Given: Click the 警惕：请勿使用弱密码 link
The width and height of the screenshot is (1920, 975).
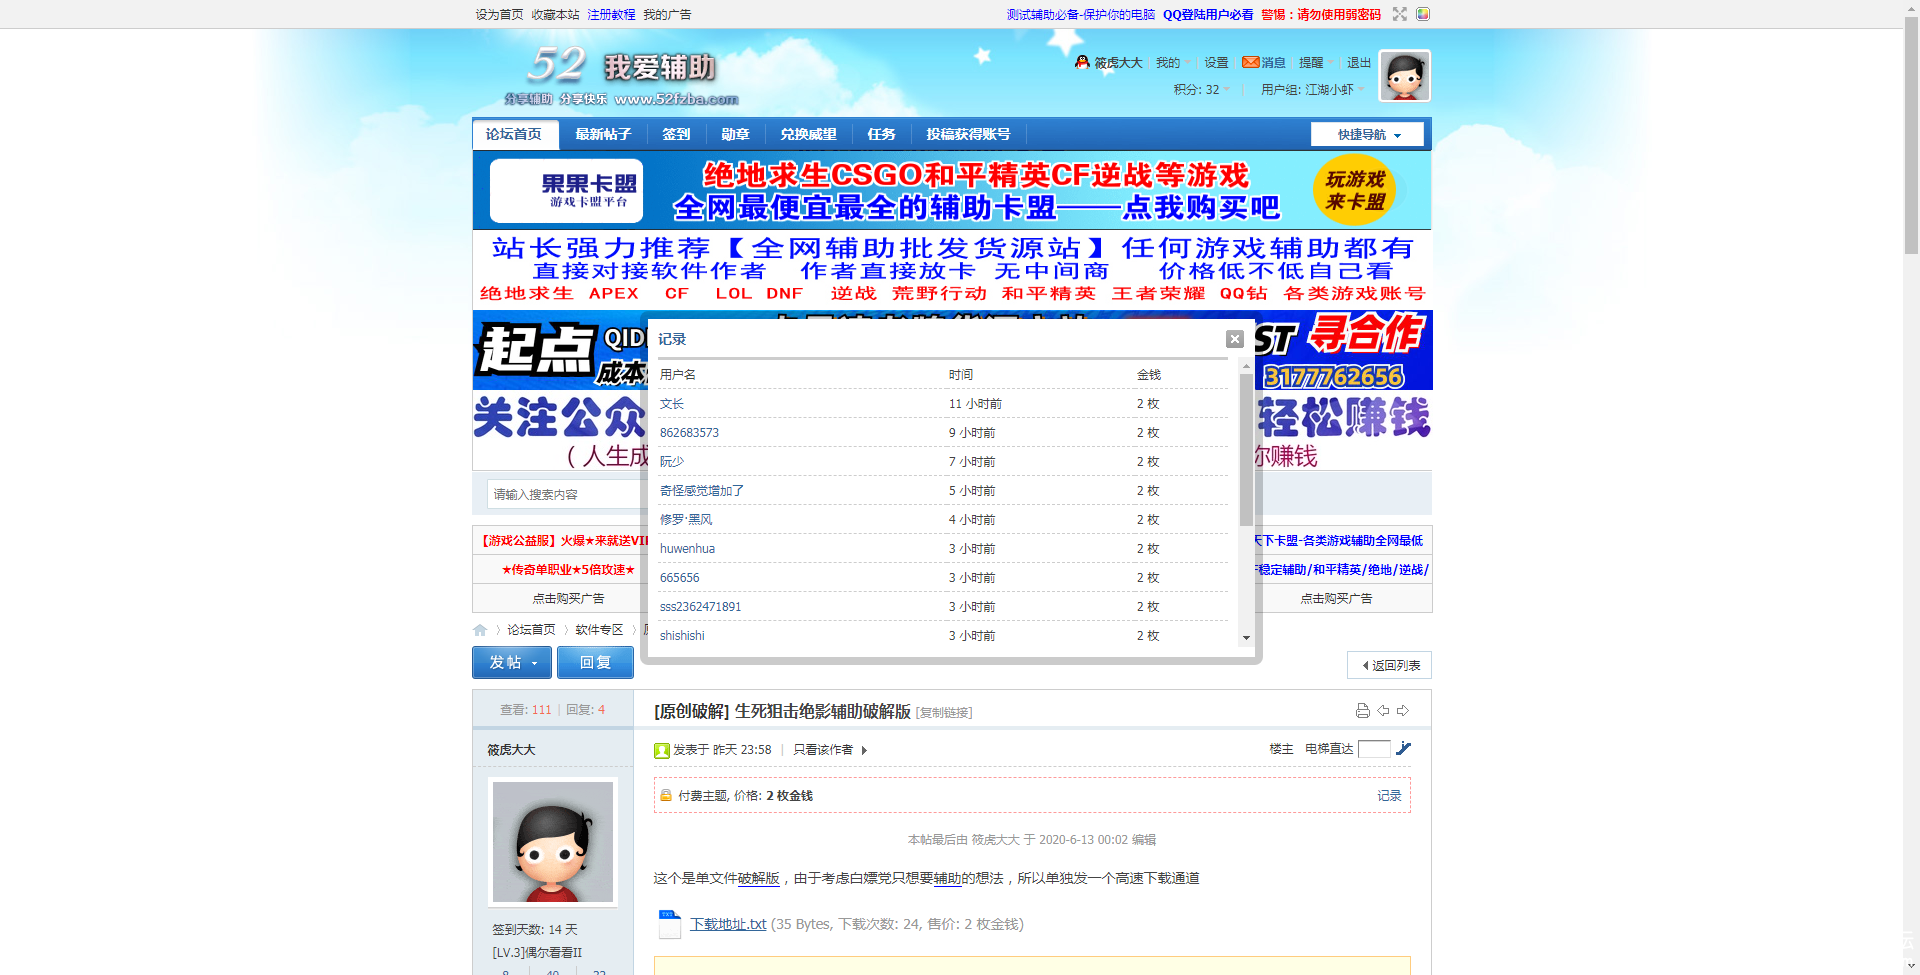Looking at the screenshot, I should point(1321,14).
